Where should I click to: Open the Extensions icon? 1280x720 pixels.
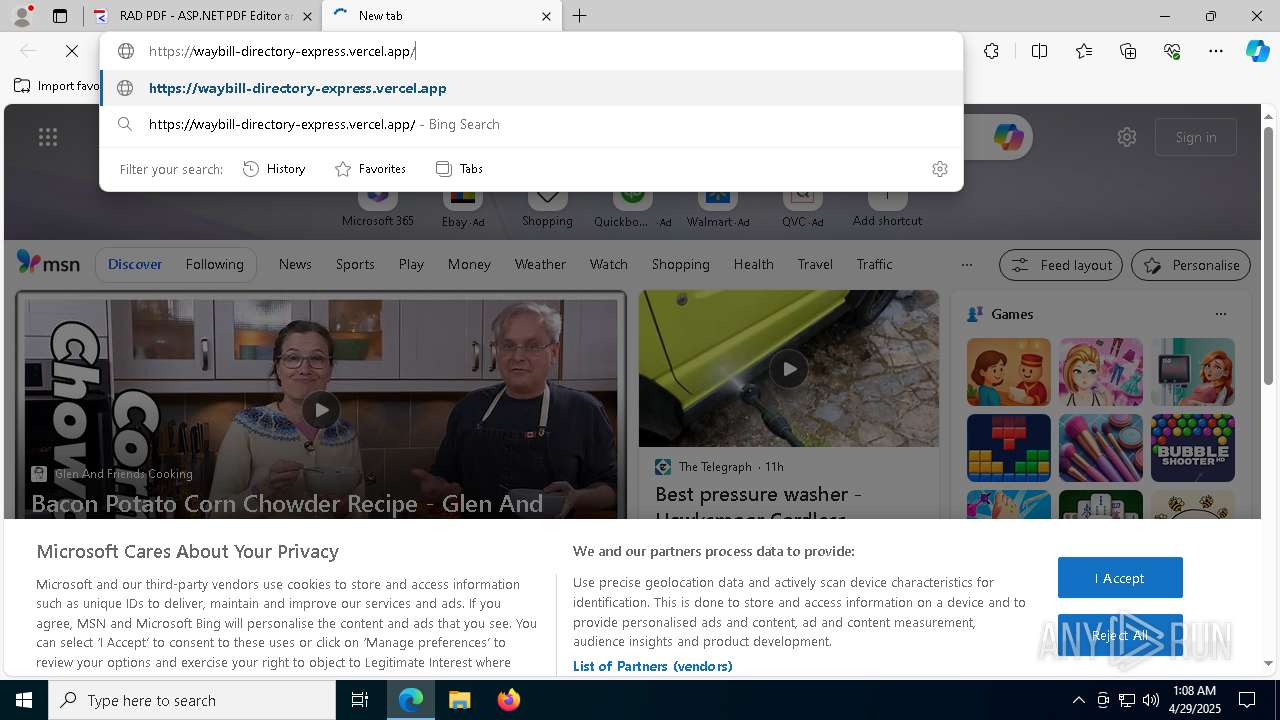[x=991, y=51]
